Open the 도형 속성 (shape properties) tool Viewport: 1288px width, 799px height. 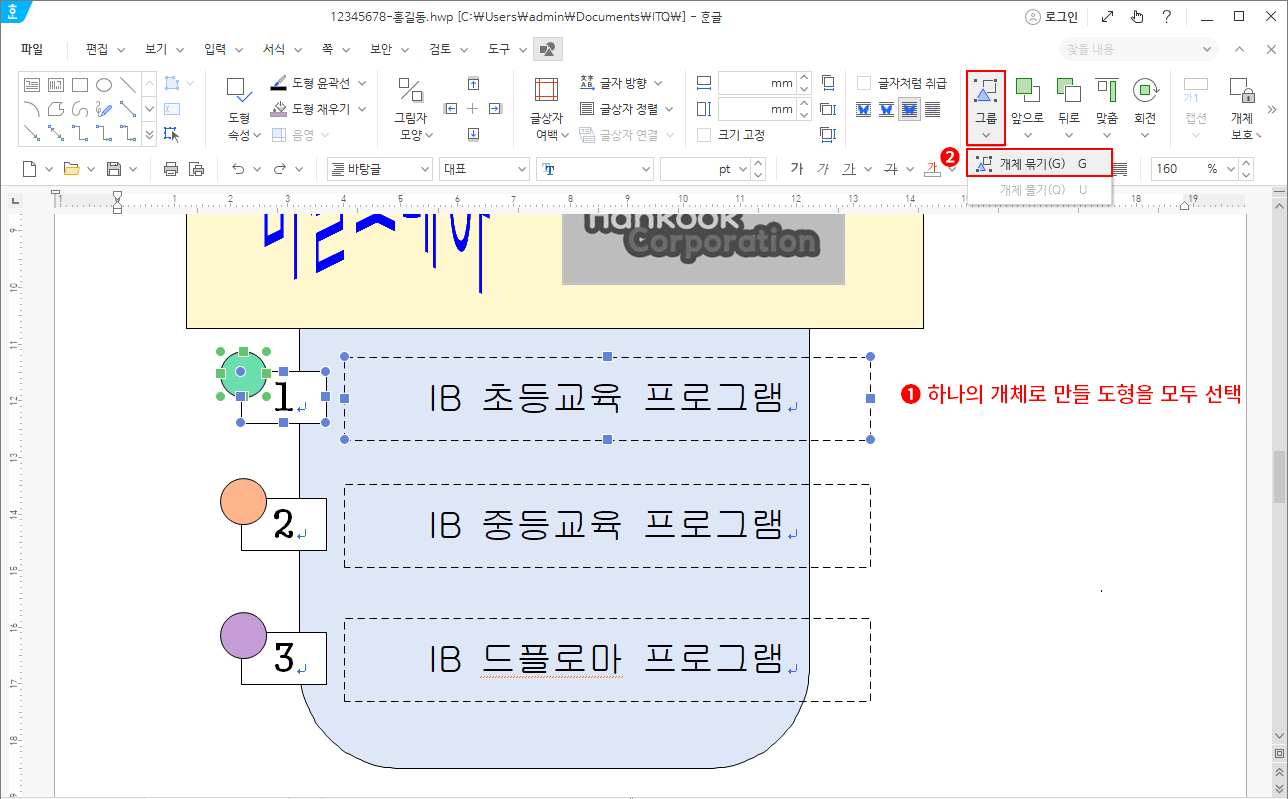pos(238,108)
